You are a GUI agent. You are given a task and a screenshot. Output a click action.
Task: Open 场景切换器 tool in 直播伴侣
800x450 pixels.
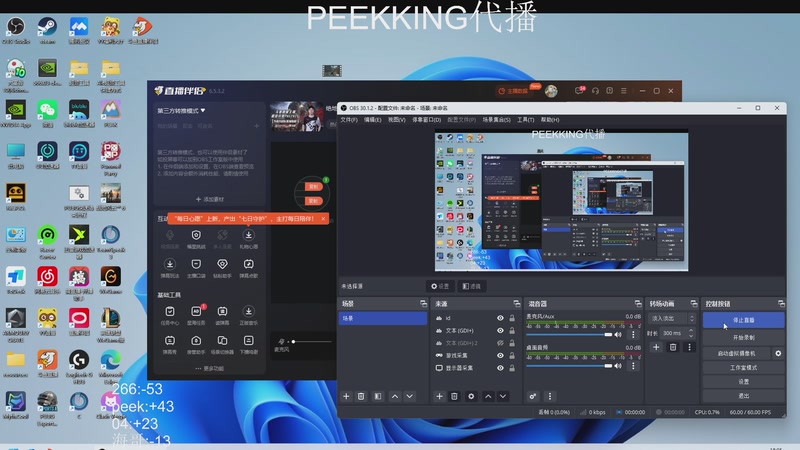tap(222, 344)
